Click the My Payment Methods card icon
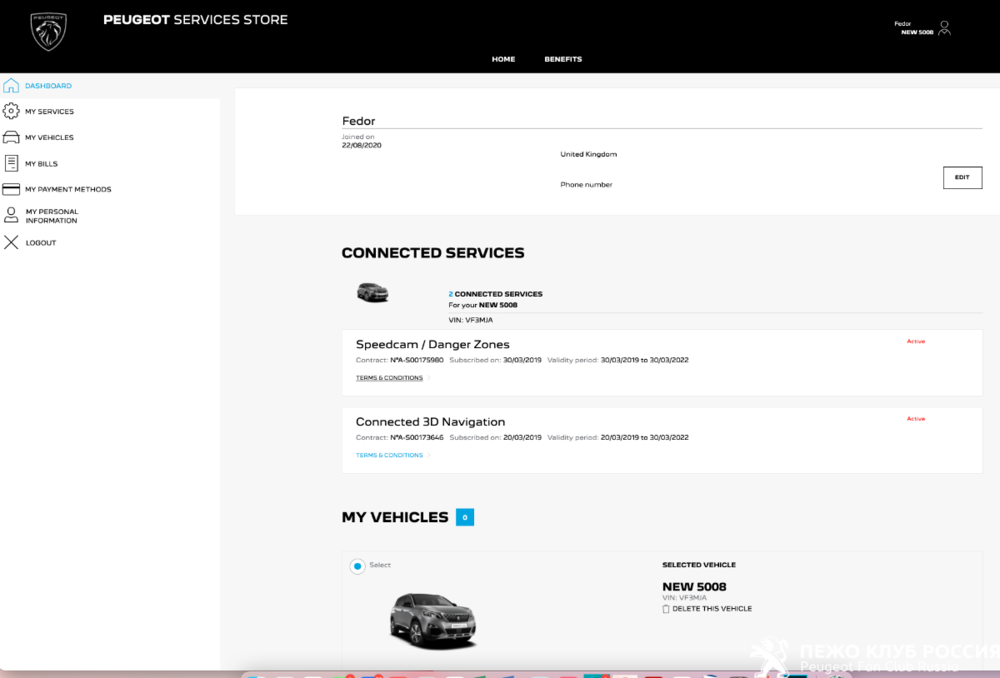The image size is (1000, 678). [11, 189]
